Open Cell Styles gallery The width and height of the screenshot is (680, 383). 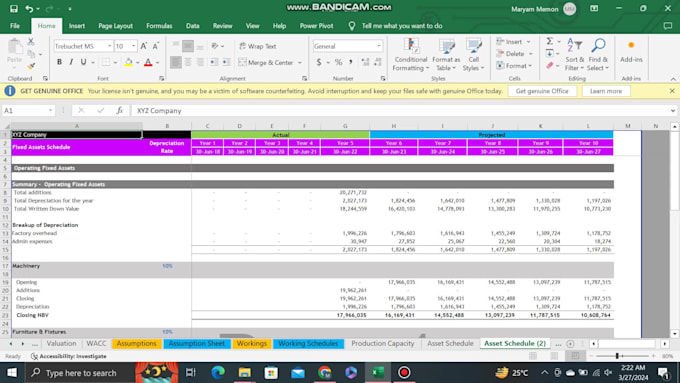[473, 55]
